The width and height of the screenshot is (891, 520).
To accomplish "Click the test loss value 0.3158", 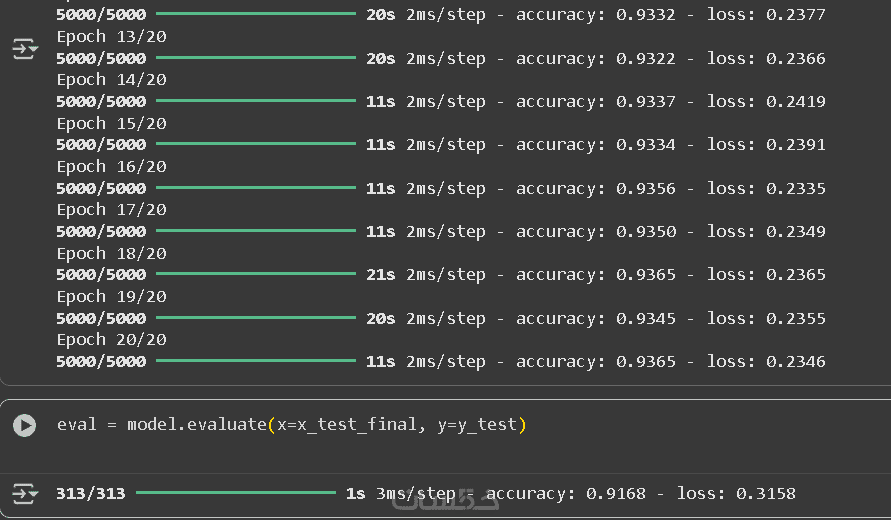I will coord(766,494).
